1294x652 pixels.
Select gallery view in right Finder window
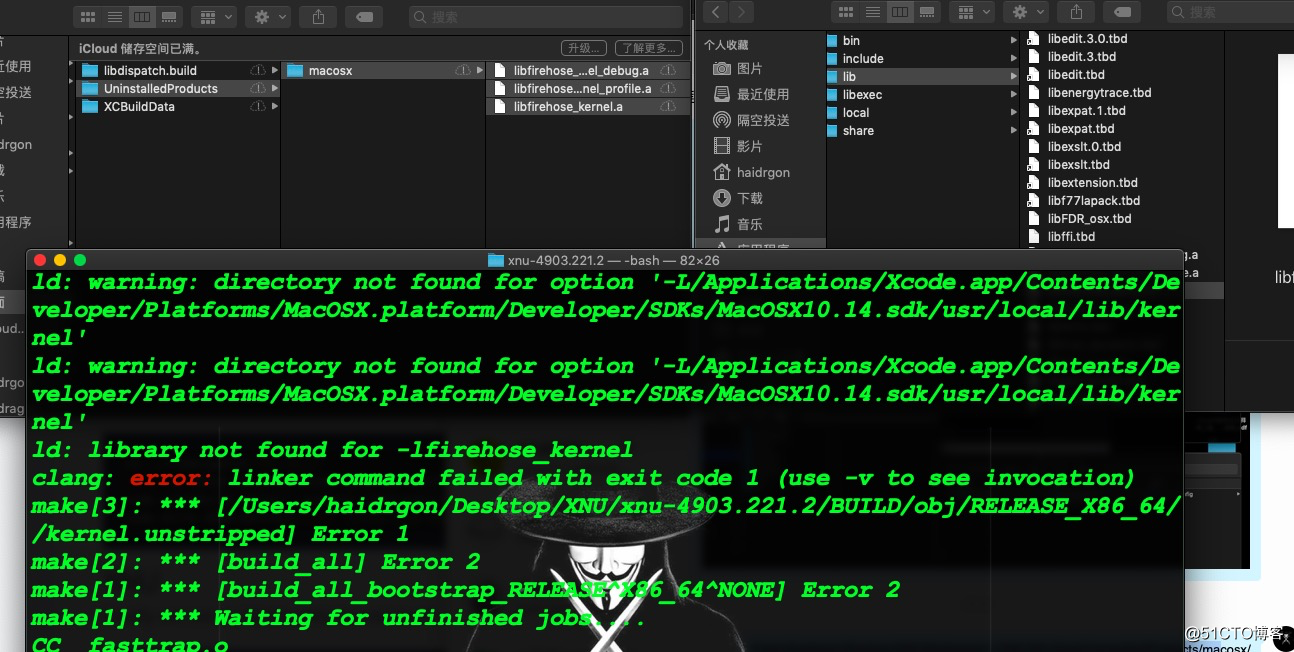coord(928,12)
